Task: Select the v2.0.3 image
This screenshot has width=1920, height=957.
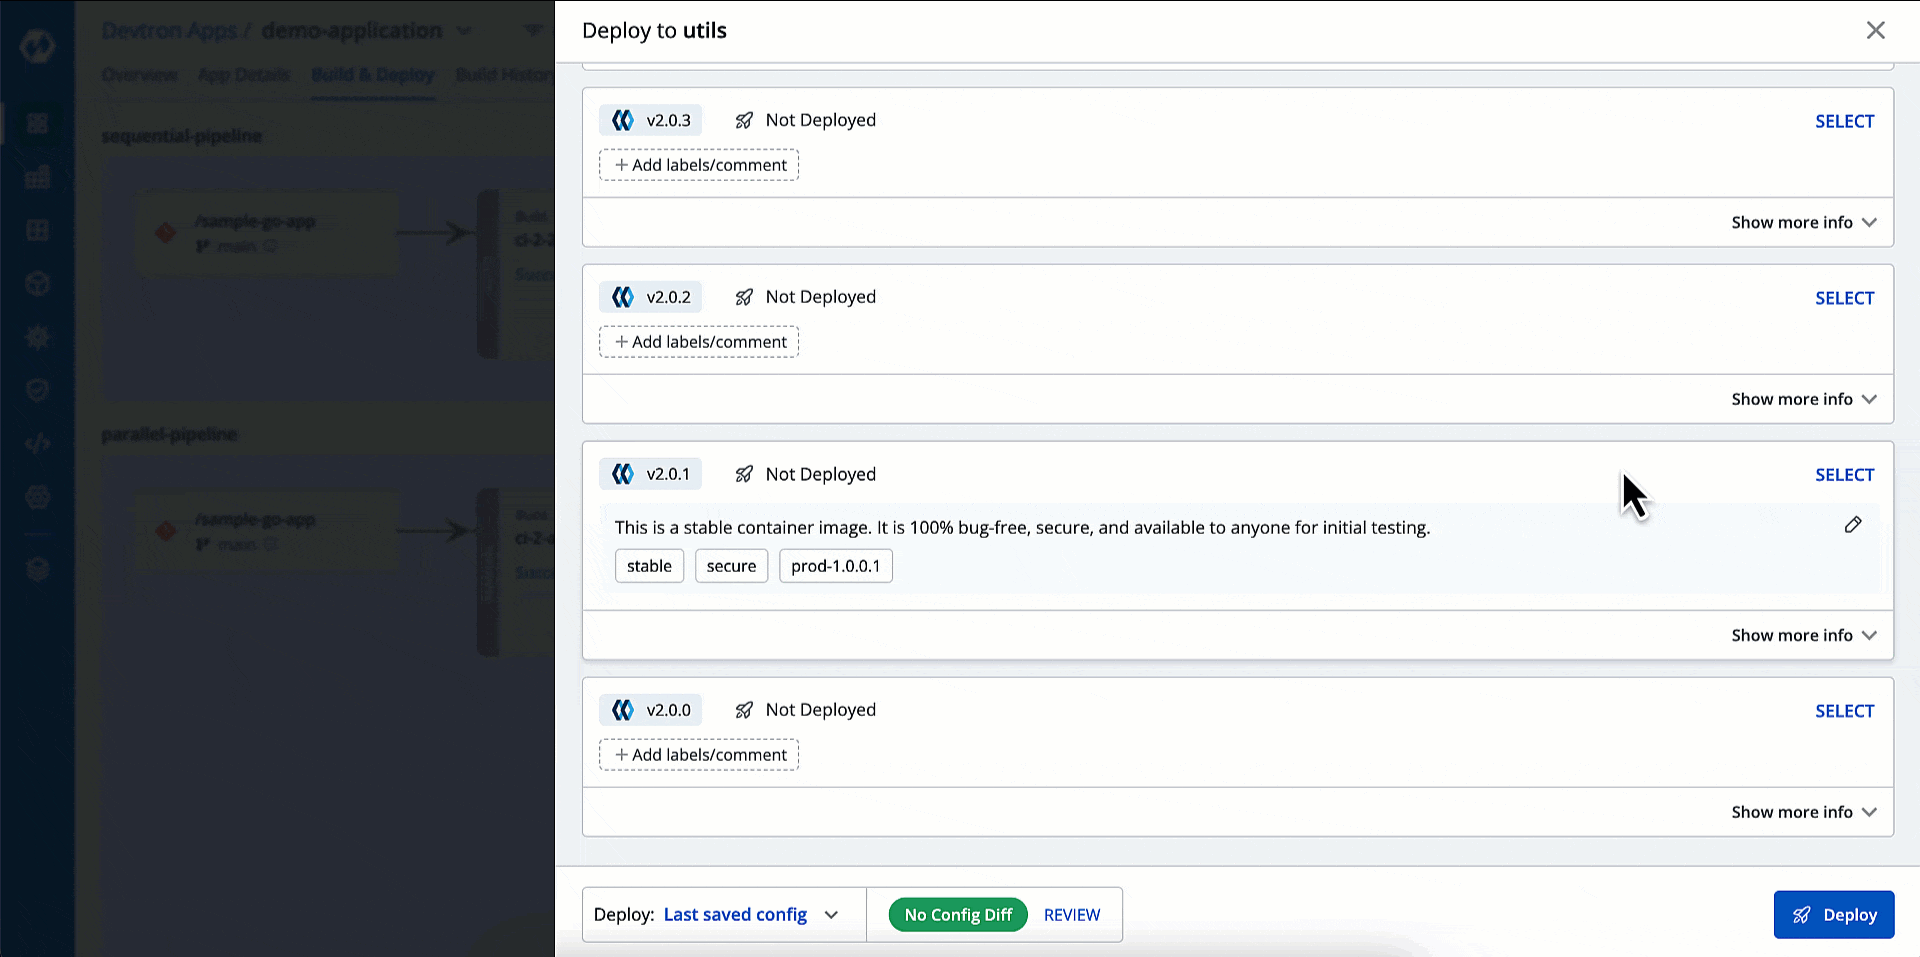Action: point(1844,121)
